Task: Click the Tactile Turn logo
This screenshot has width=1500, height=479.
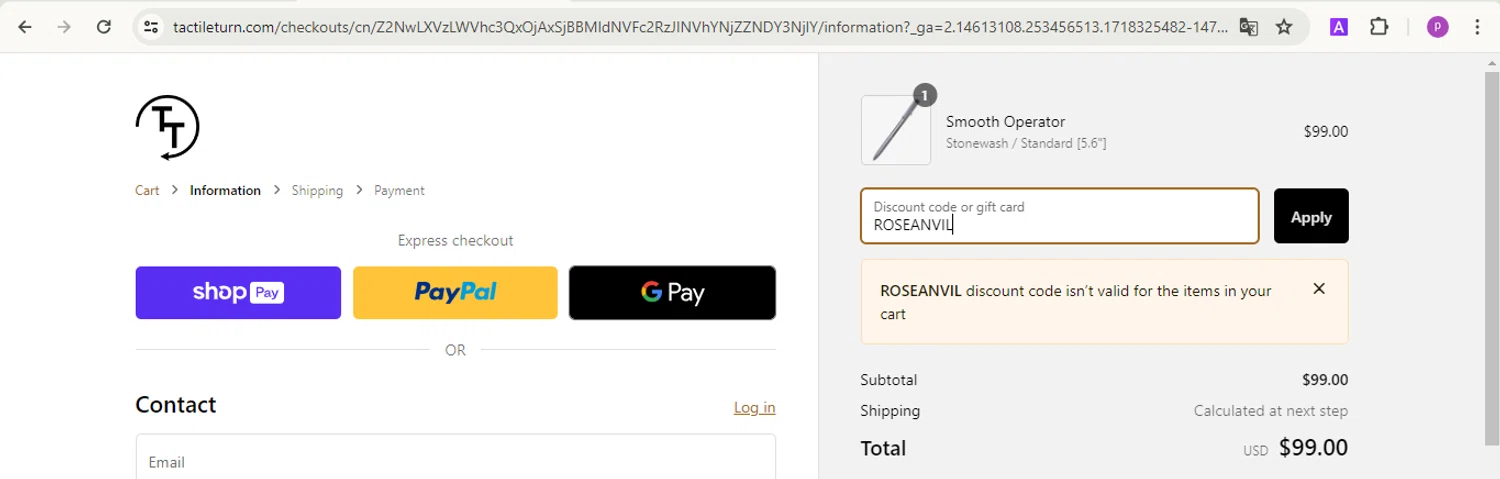Action: [x=168, y=127]
